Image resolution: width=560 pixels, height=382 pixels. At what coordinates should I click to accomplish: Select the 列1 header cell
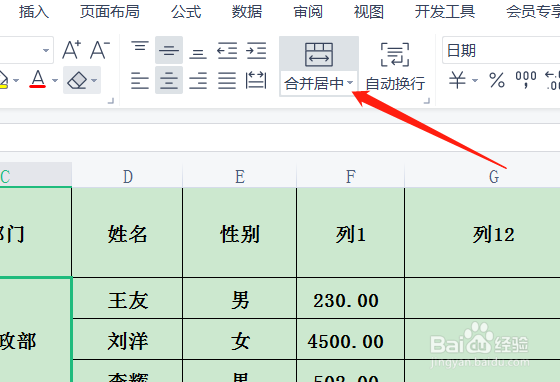(x=351, y=232)
